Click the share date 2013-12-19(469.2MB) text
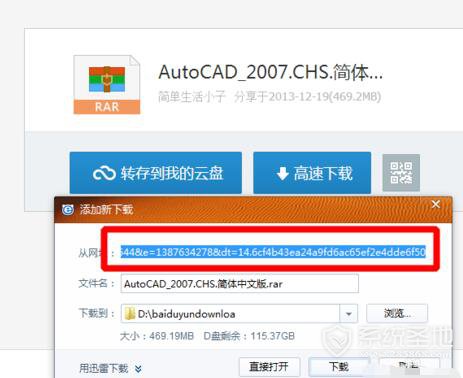This screenshot has width=463, height=378. (325, 97)
